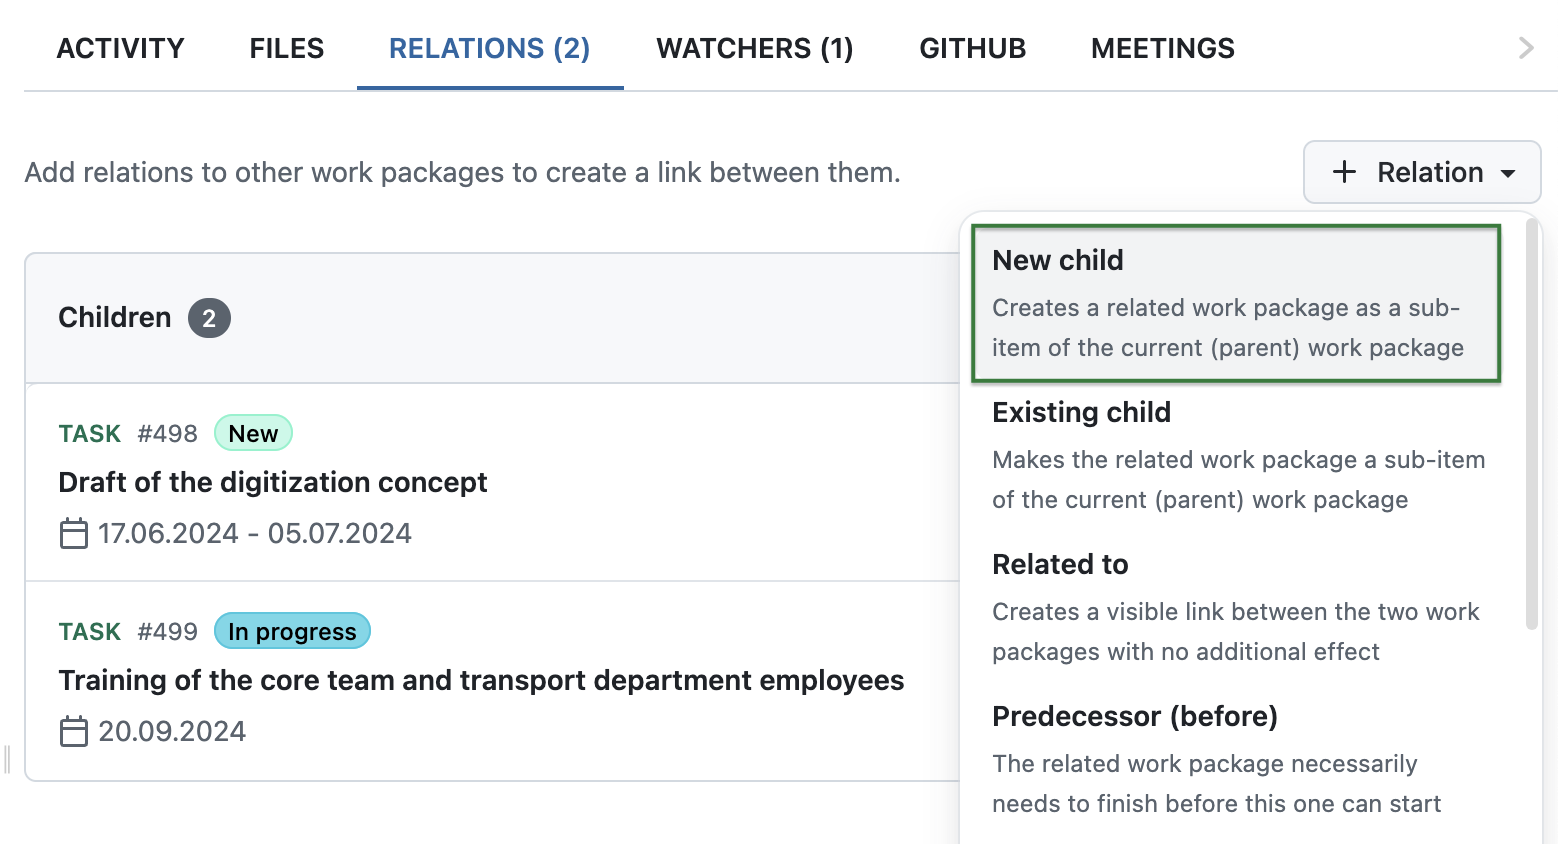Screen dimensions: 1558x844
Task: Click the plus icon on the Relation button
Action: click(x=1344, y=172)
